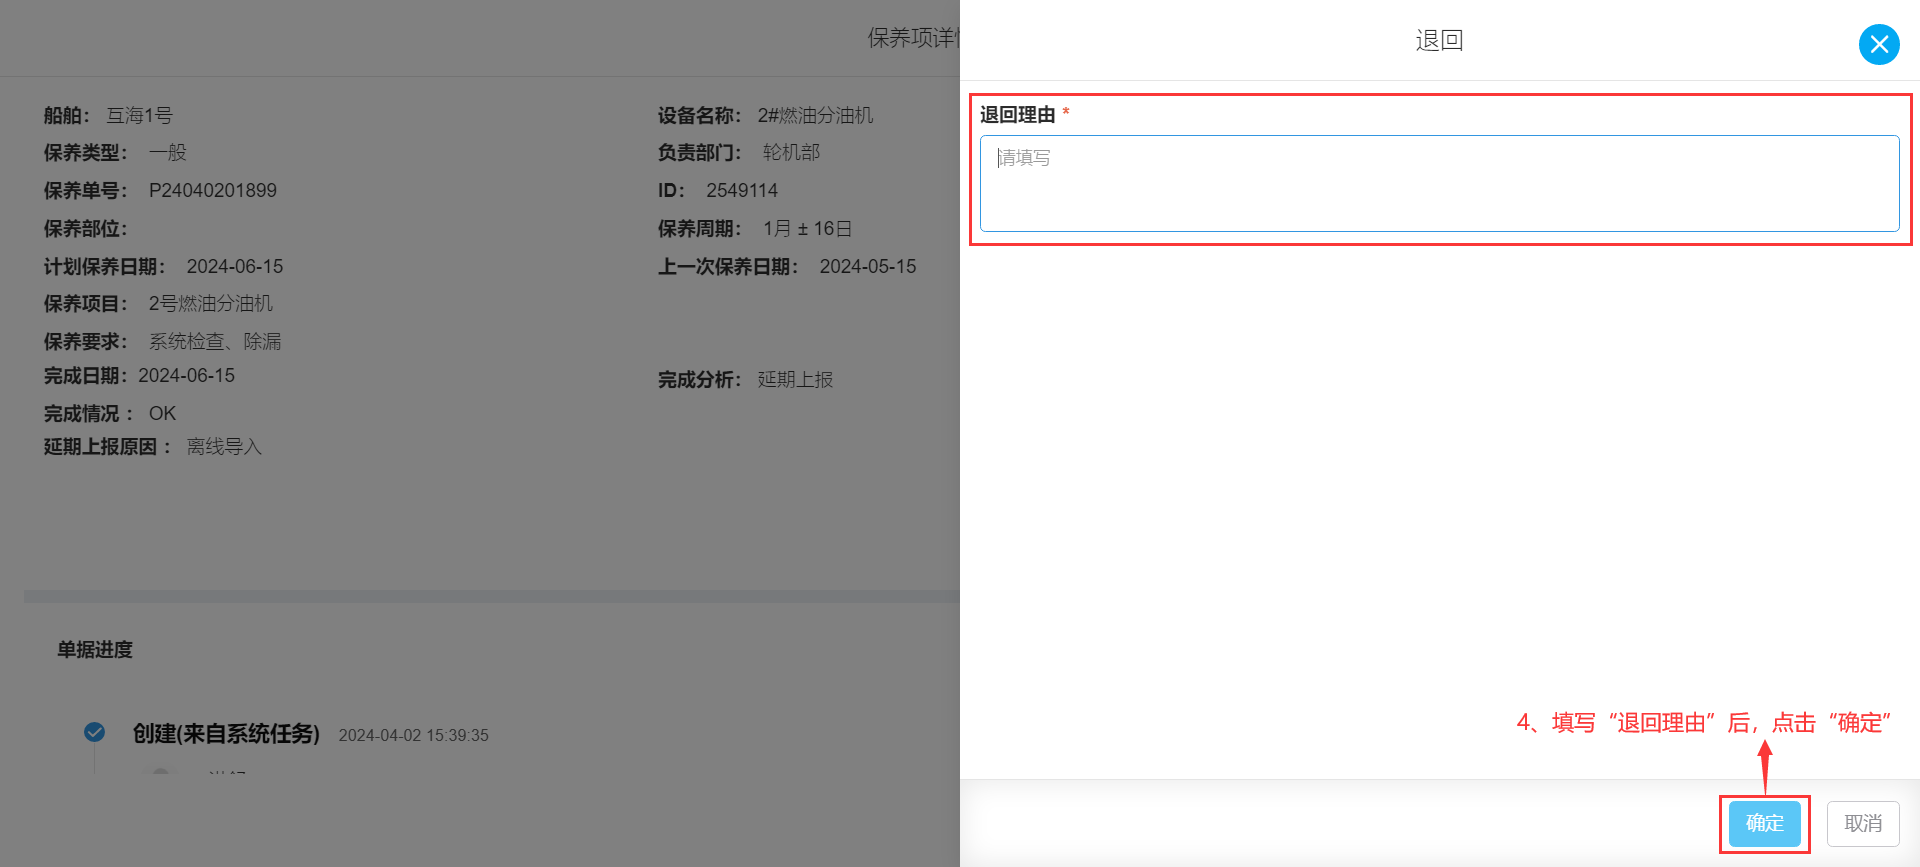
Task: Click the equipment name 2#燃油分油机
Action: 815,115
